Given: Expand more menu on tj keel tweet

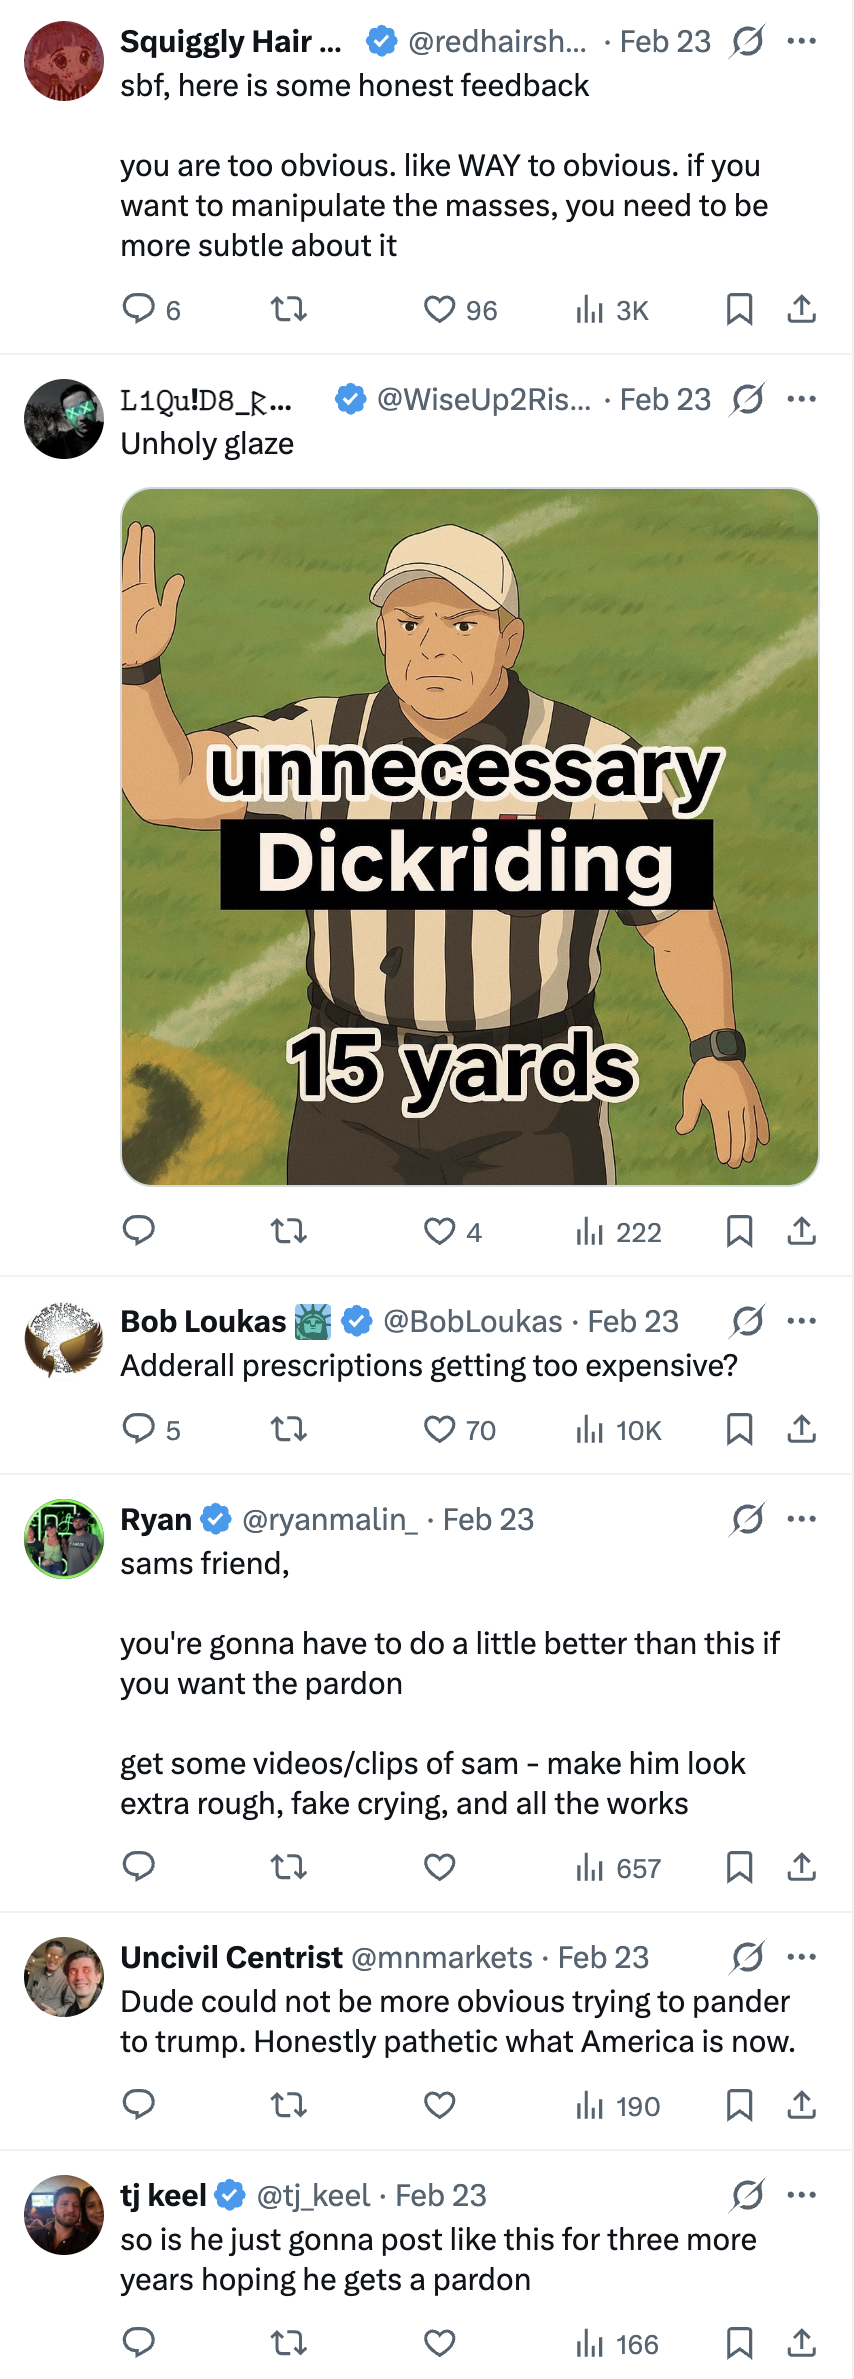Looking at the screenshot, I should (x=801, y=2195).
